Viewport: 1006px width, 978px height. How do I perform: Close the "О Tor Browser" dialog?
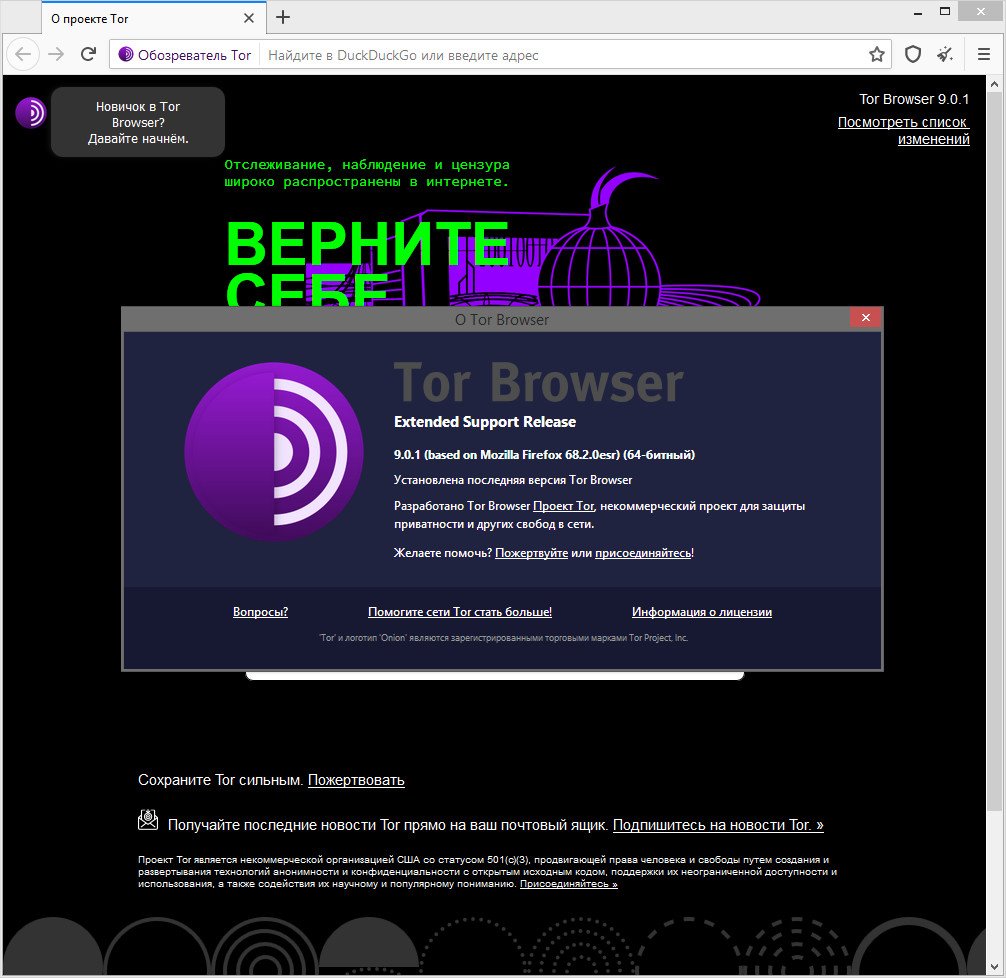[865, 318]
